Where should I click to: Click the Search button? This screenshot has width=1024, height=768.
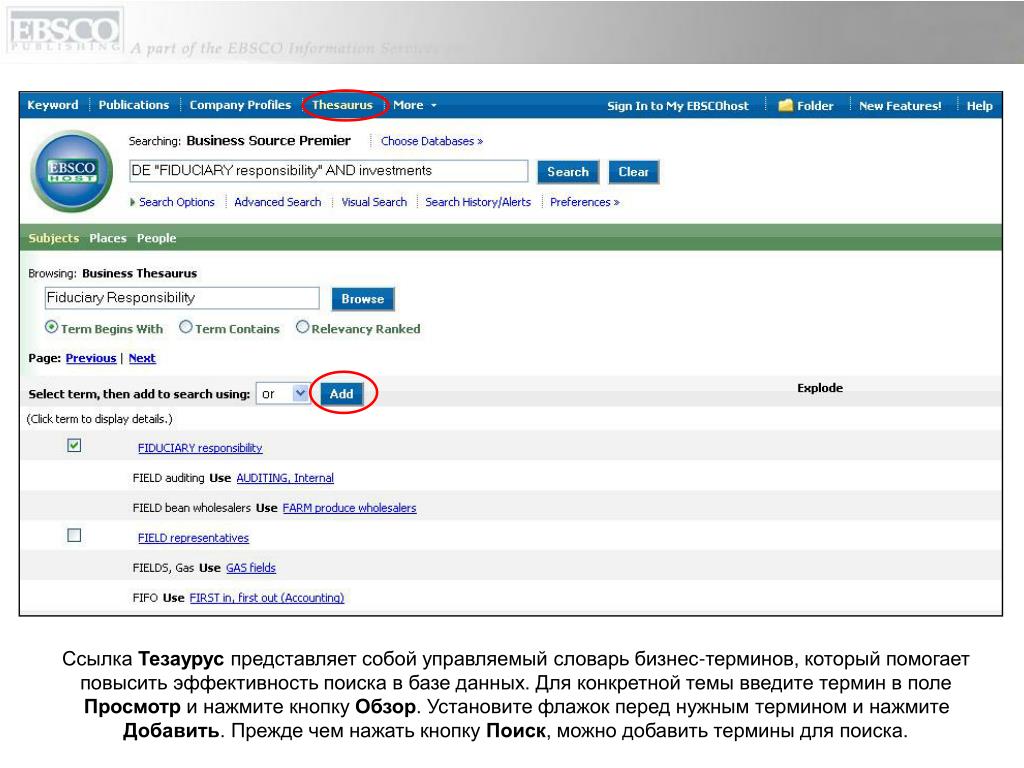click(x=568, y=172)
